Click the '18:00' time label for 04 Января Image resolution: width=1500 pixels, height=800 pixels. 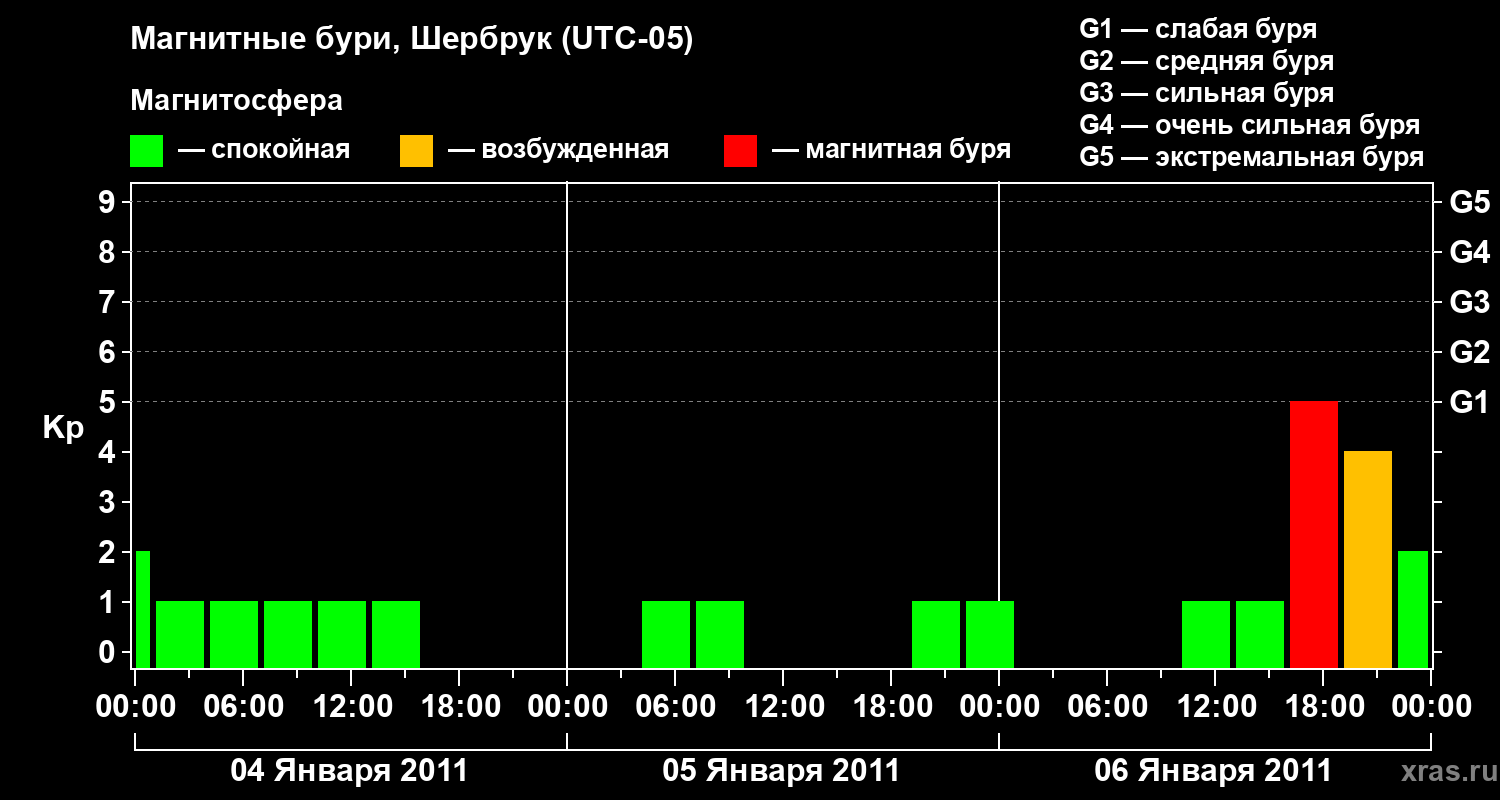click(459, 706)
